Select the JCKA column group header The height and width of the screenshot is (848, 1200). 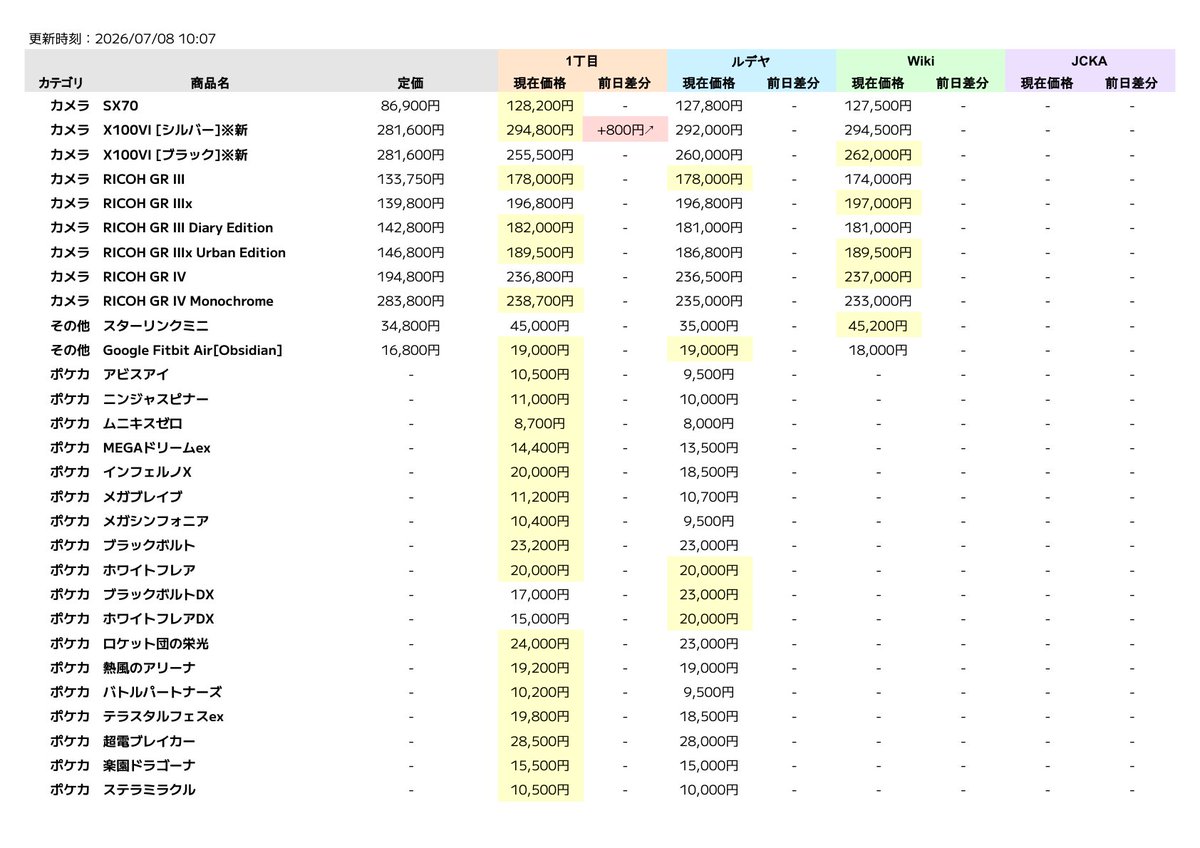point(1089,61)
